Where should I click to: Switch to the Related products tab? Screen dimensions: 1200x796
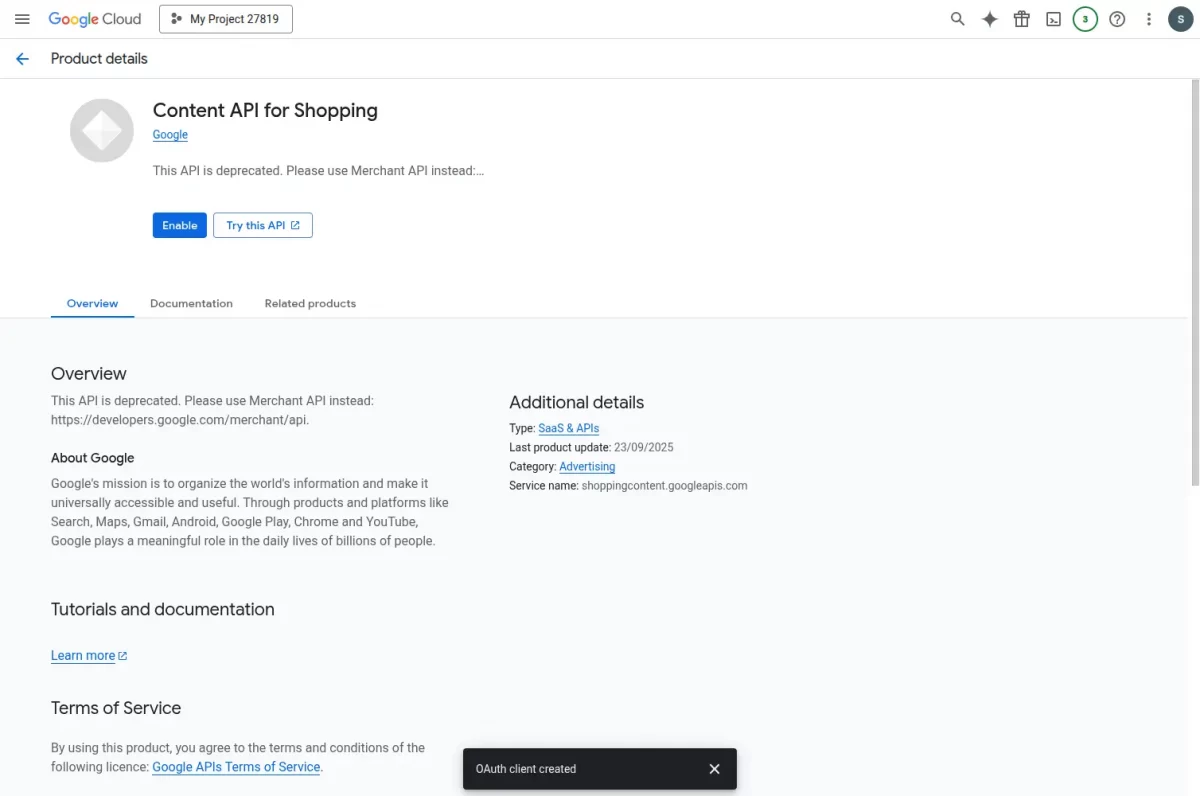pos(310,303)
